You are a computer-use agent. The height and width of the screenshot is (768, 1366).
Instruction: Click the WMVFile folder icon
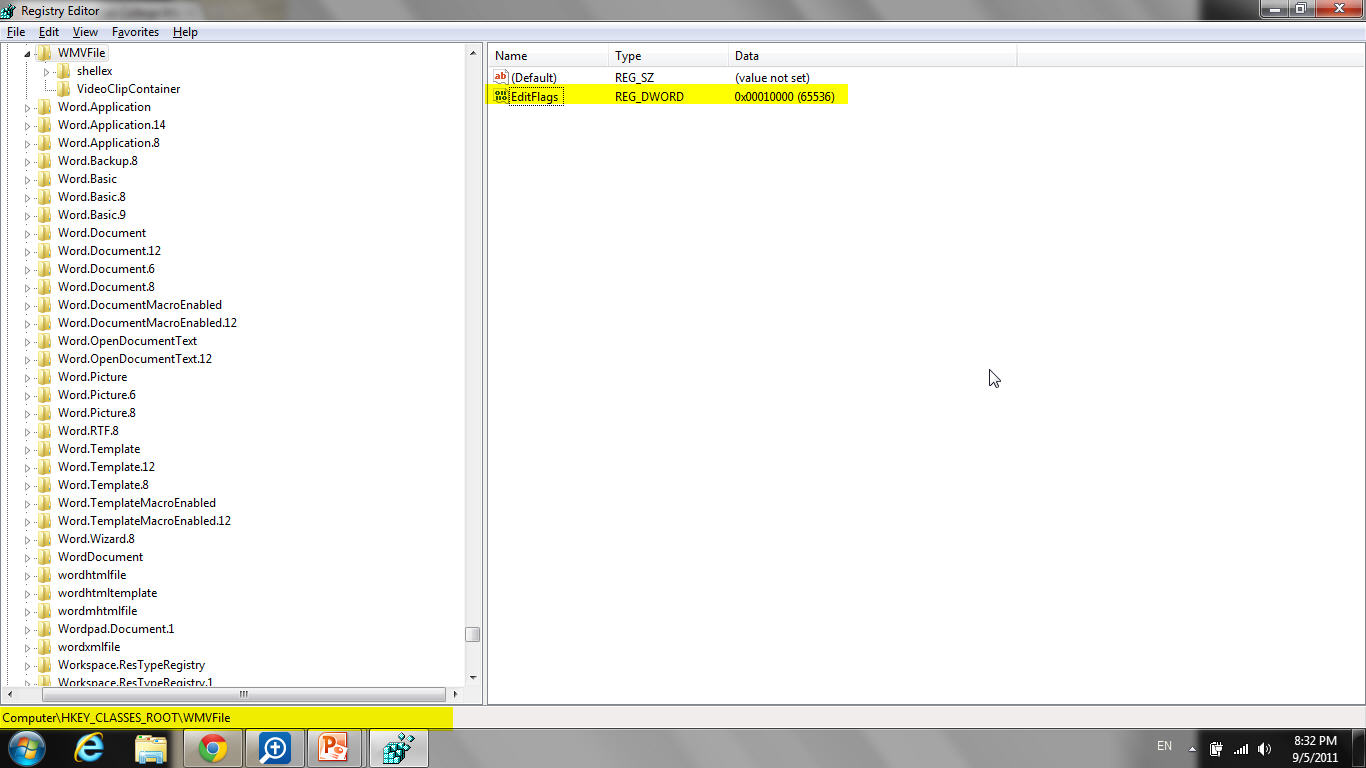pyautogui.click(x=44, y=52)
